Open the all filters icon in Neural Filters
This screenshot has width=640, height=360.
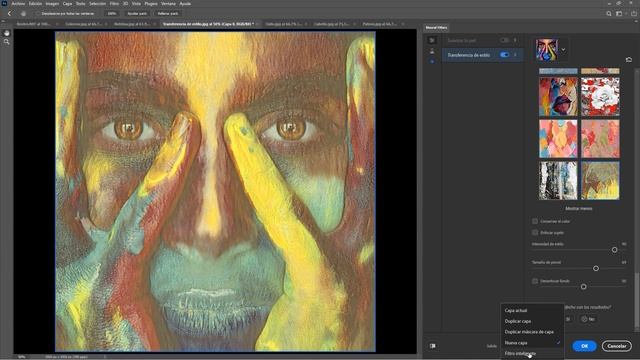point(432,40)
